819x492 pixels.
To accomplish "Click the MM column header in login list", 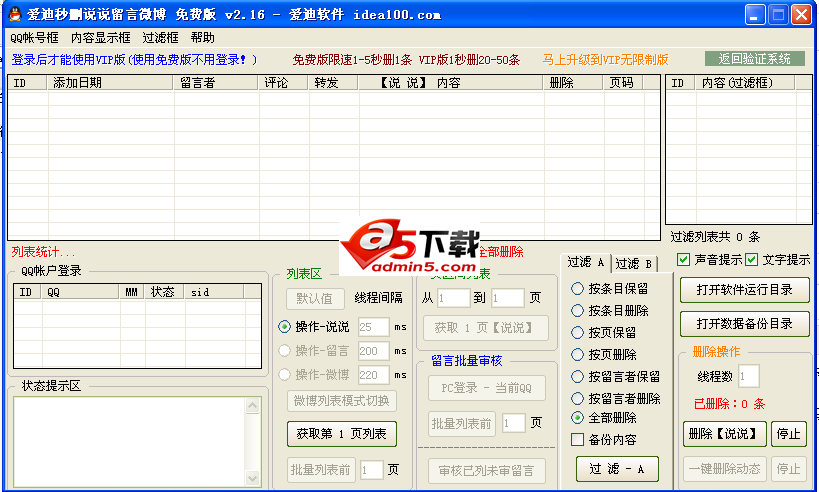I will 132,292.
